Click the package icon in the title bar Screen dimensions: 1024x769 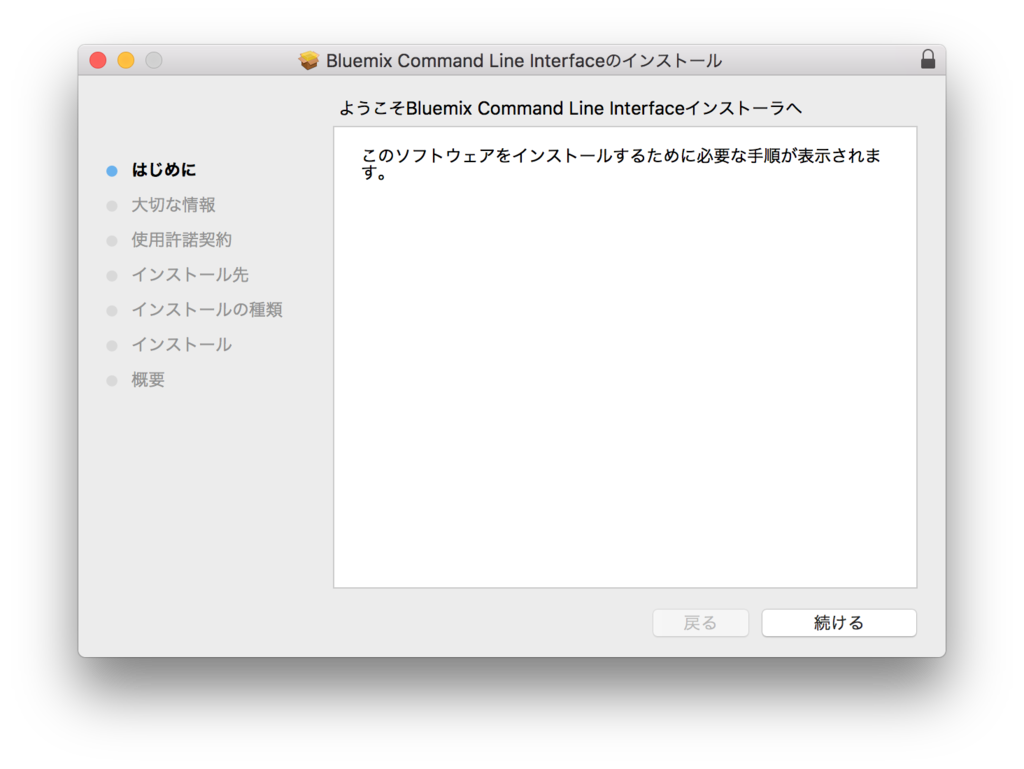(x=309, y=61)
